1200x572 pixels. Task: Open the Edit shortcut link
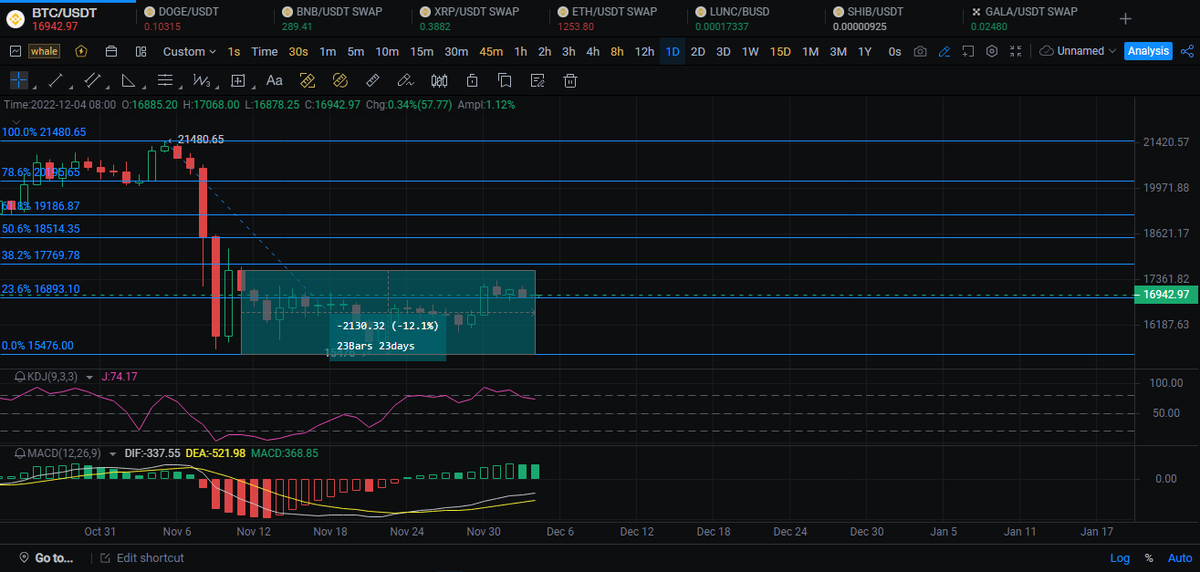click(x=141, y=558)
